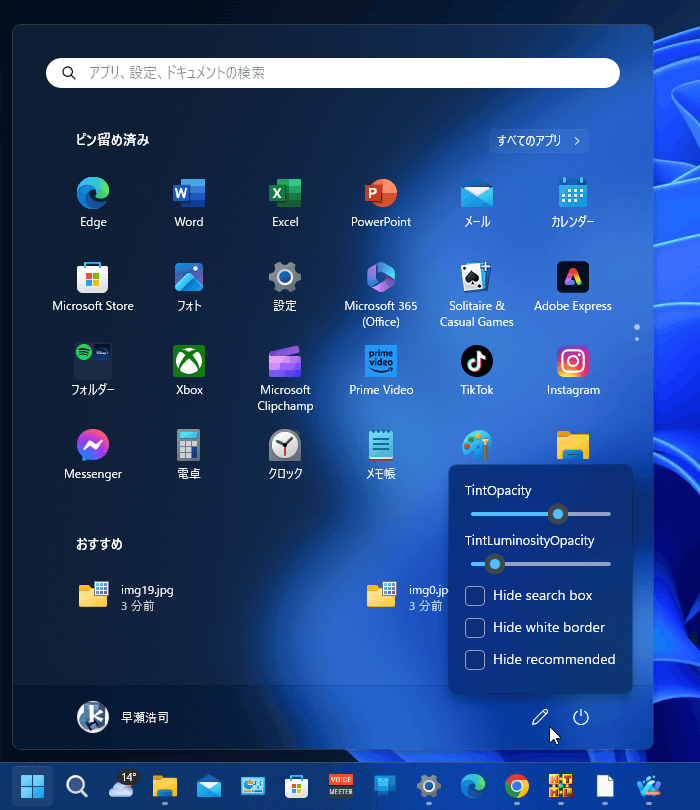Screen dimensions: 700x810
Task: Open recommended file img0.jpg
Action: click(407, 597)
